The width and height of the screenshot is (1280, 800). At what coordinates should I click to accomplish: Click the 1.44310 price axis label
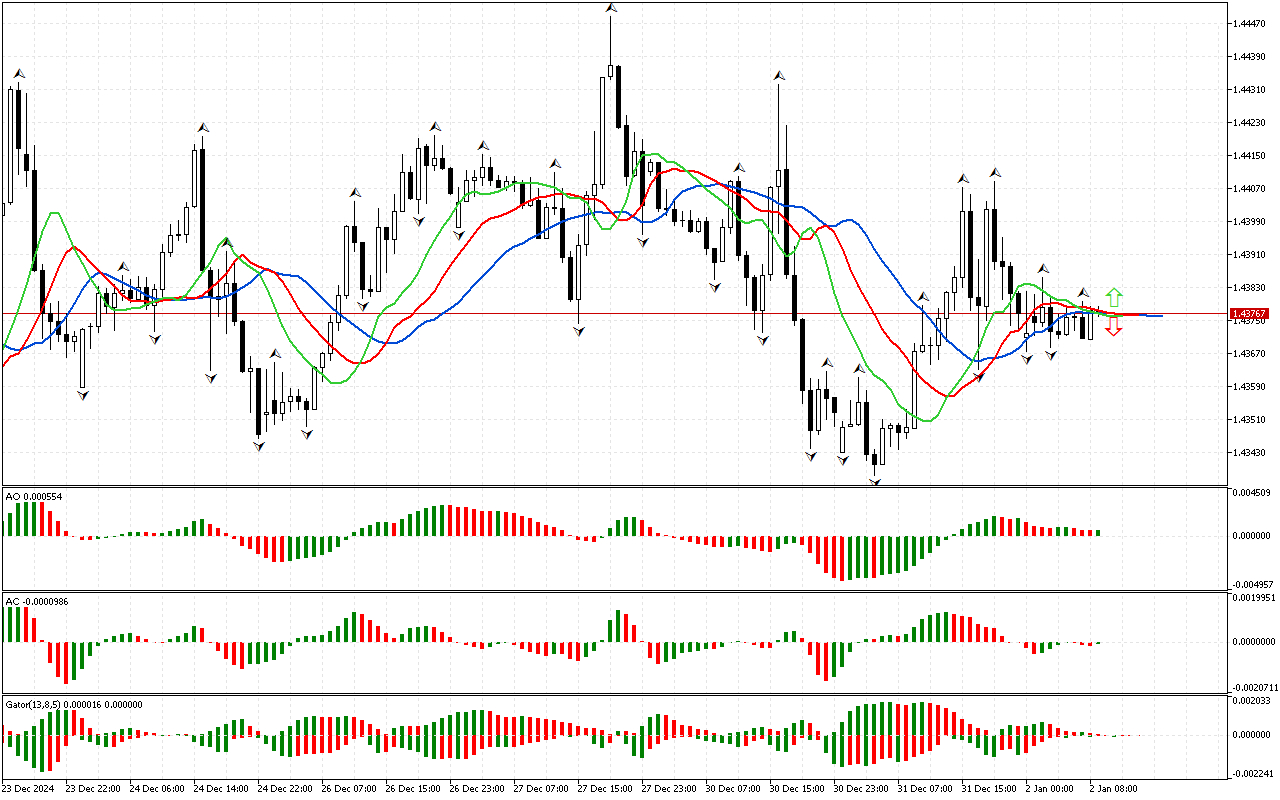[1251, 89]
